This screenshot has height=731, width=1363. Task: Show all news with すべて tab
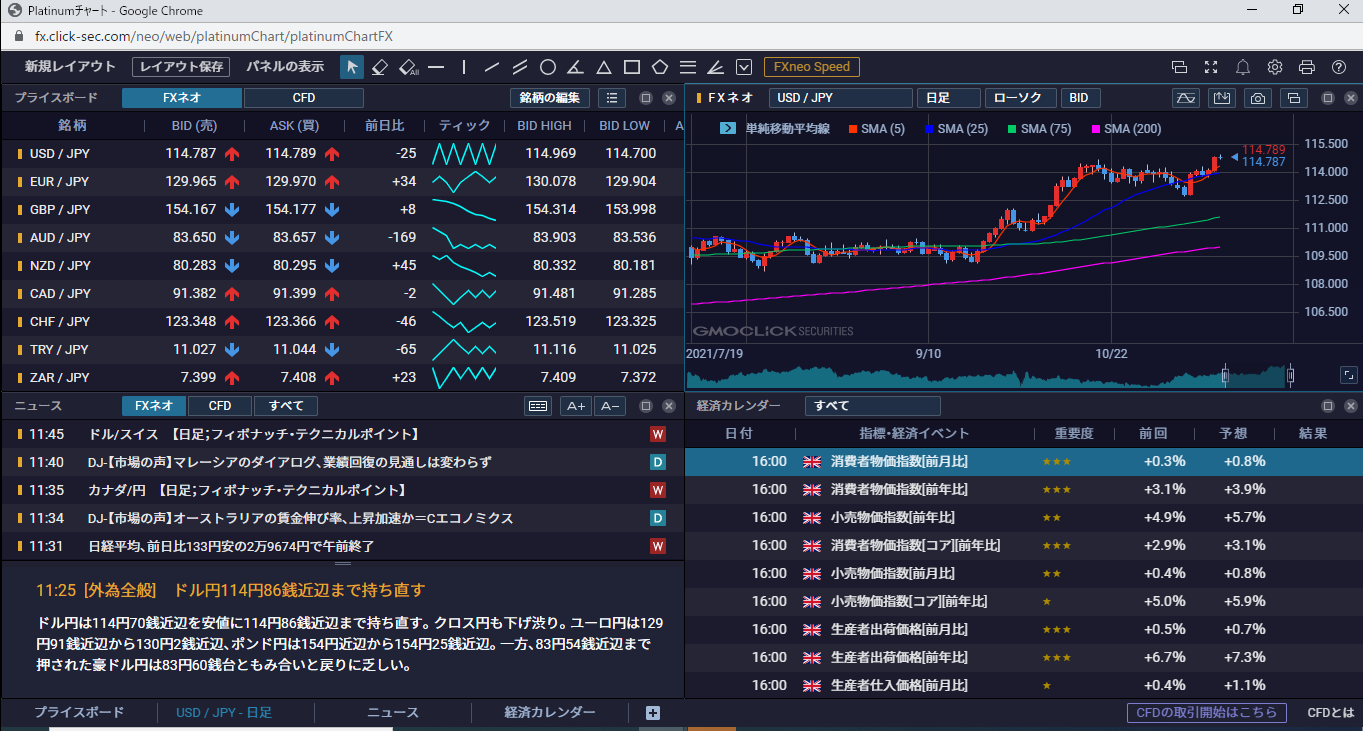pos(285,406)
